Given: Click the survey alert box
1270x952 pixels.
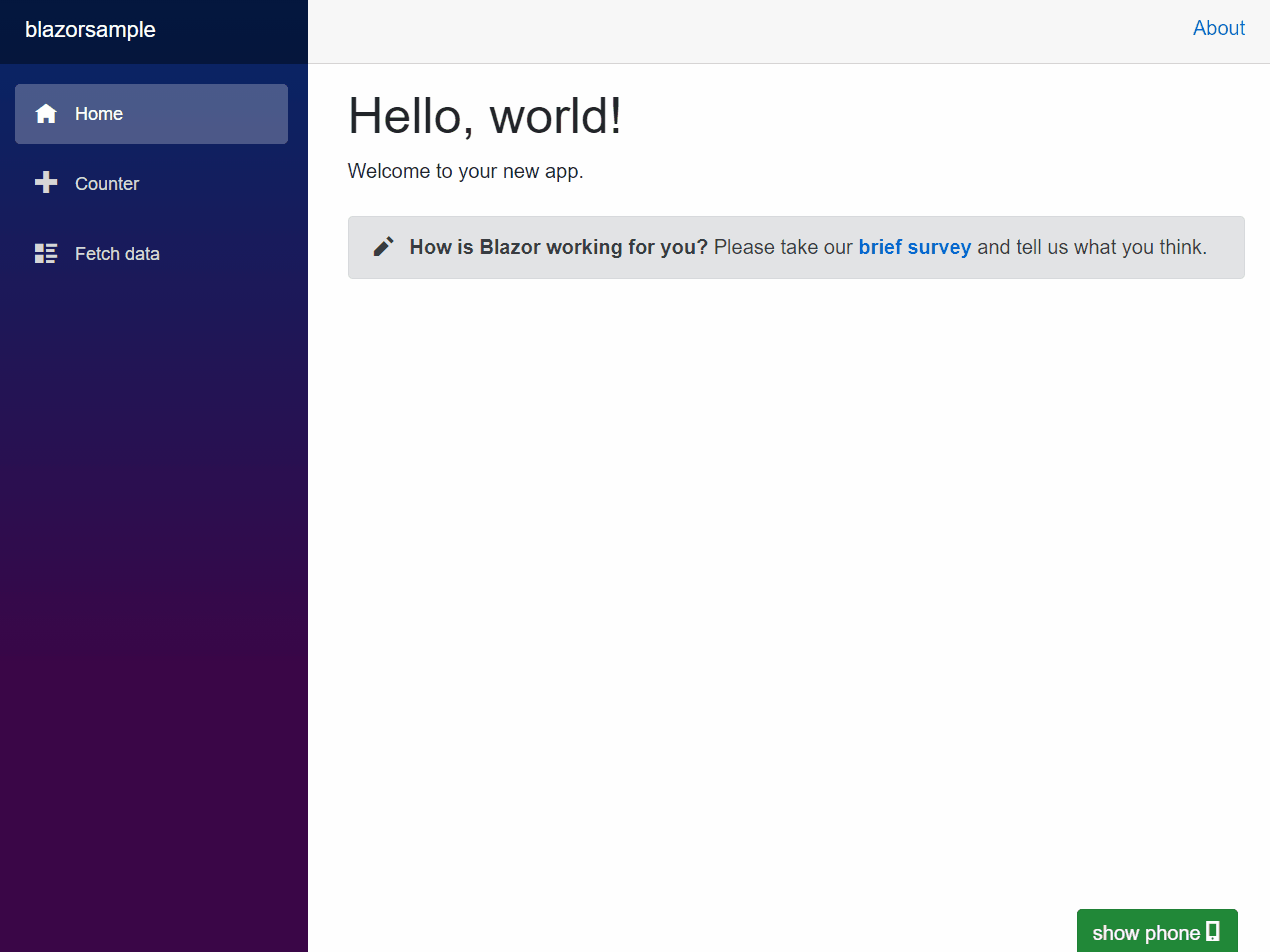Looking at the screenshot, I should tap(795, 247).
